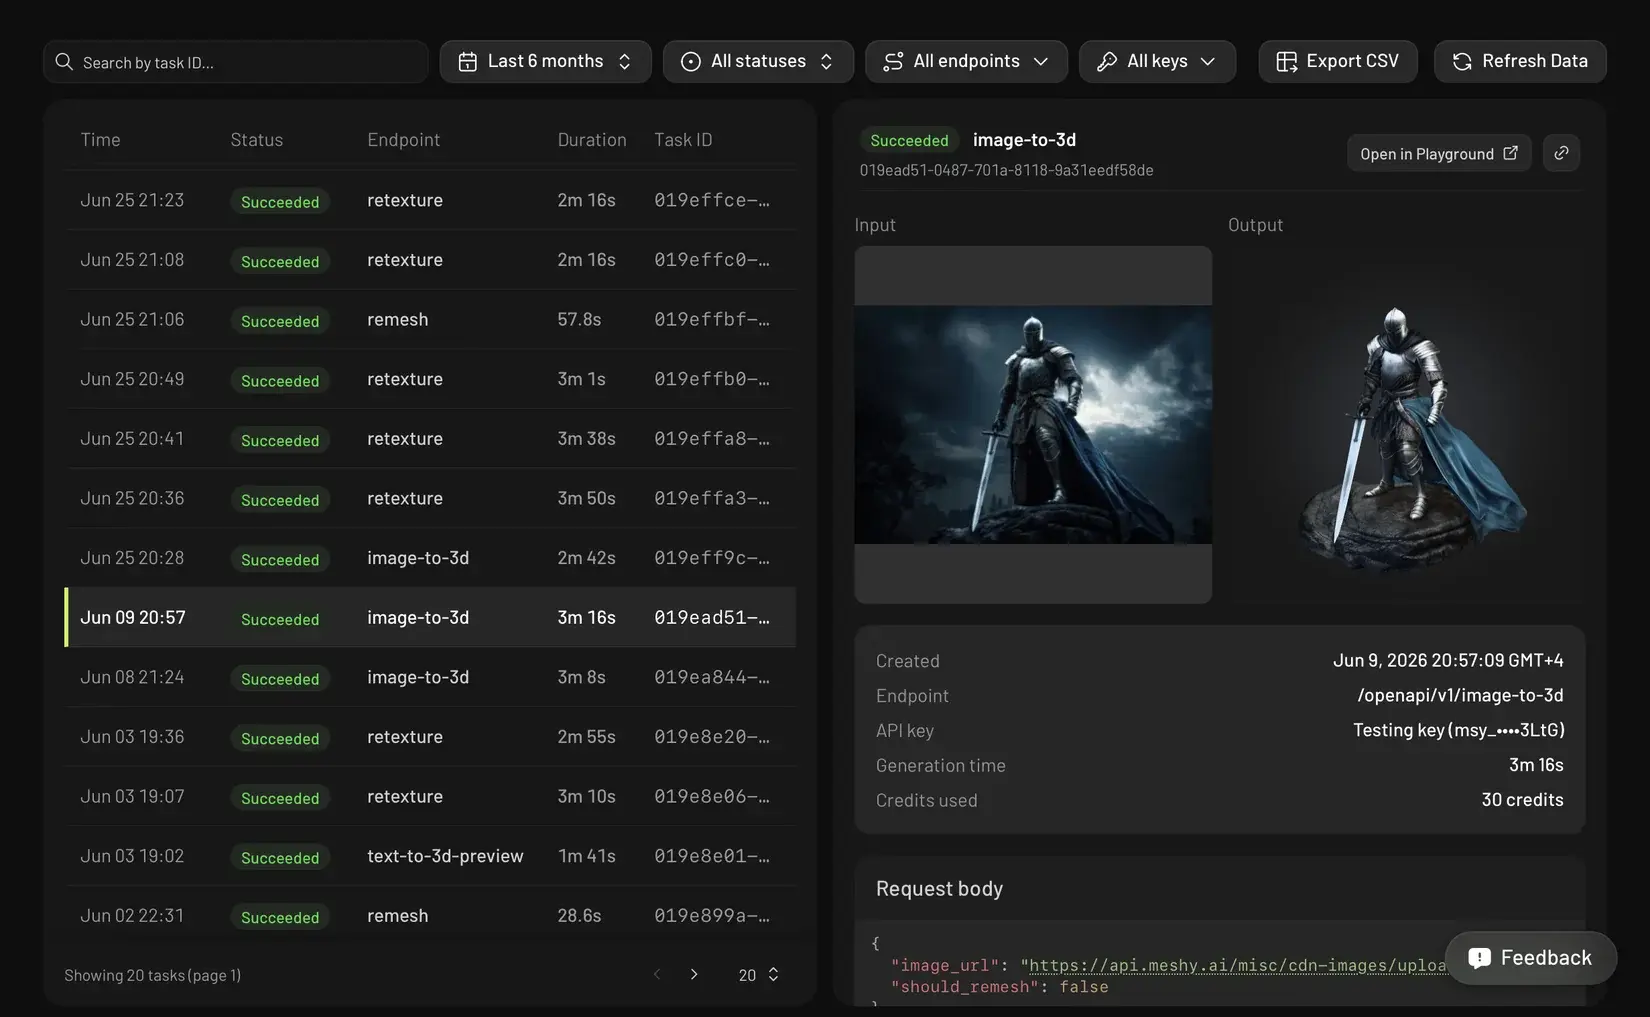Click the Succeeded badge in details header
This screenshot has width=1650, height=1017.
pos(909,140)
